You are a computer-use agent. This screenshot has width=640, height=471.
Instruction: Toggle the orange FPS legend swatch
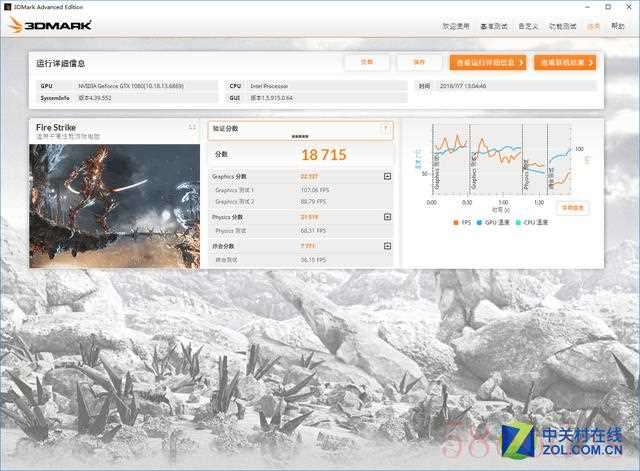point(456,222)
